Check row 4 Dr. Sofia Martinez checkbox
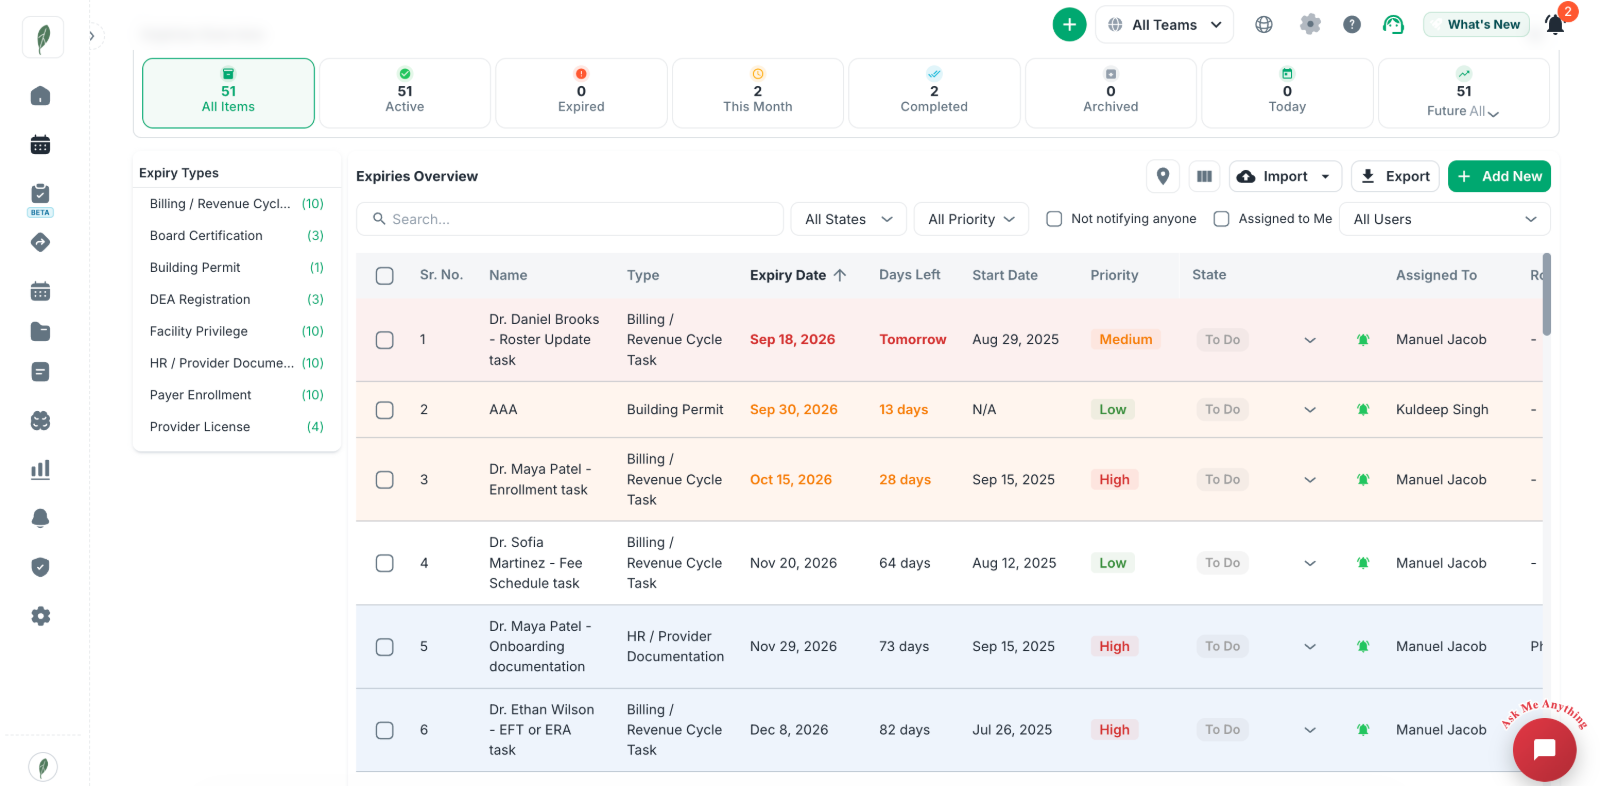 pyautogui.click(x=384, y=563)
